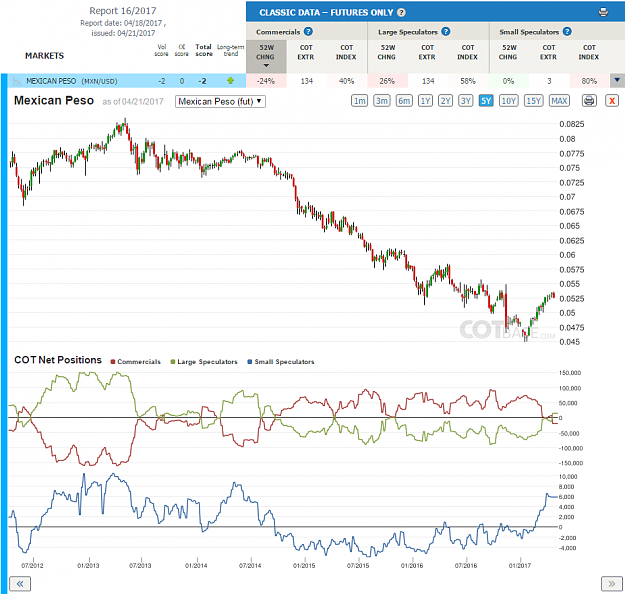Print the Mexican Peso chart

[x=589, y=100]
